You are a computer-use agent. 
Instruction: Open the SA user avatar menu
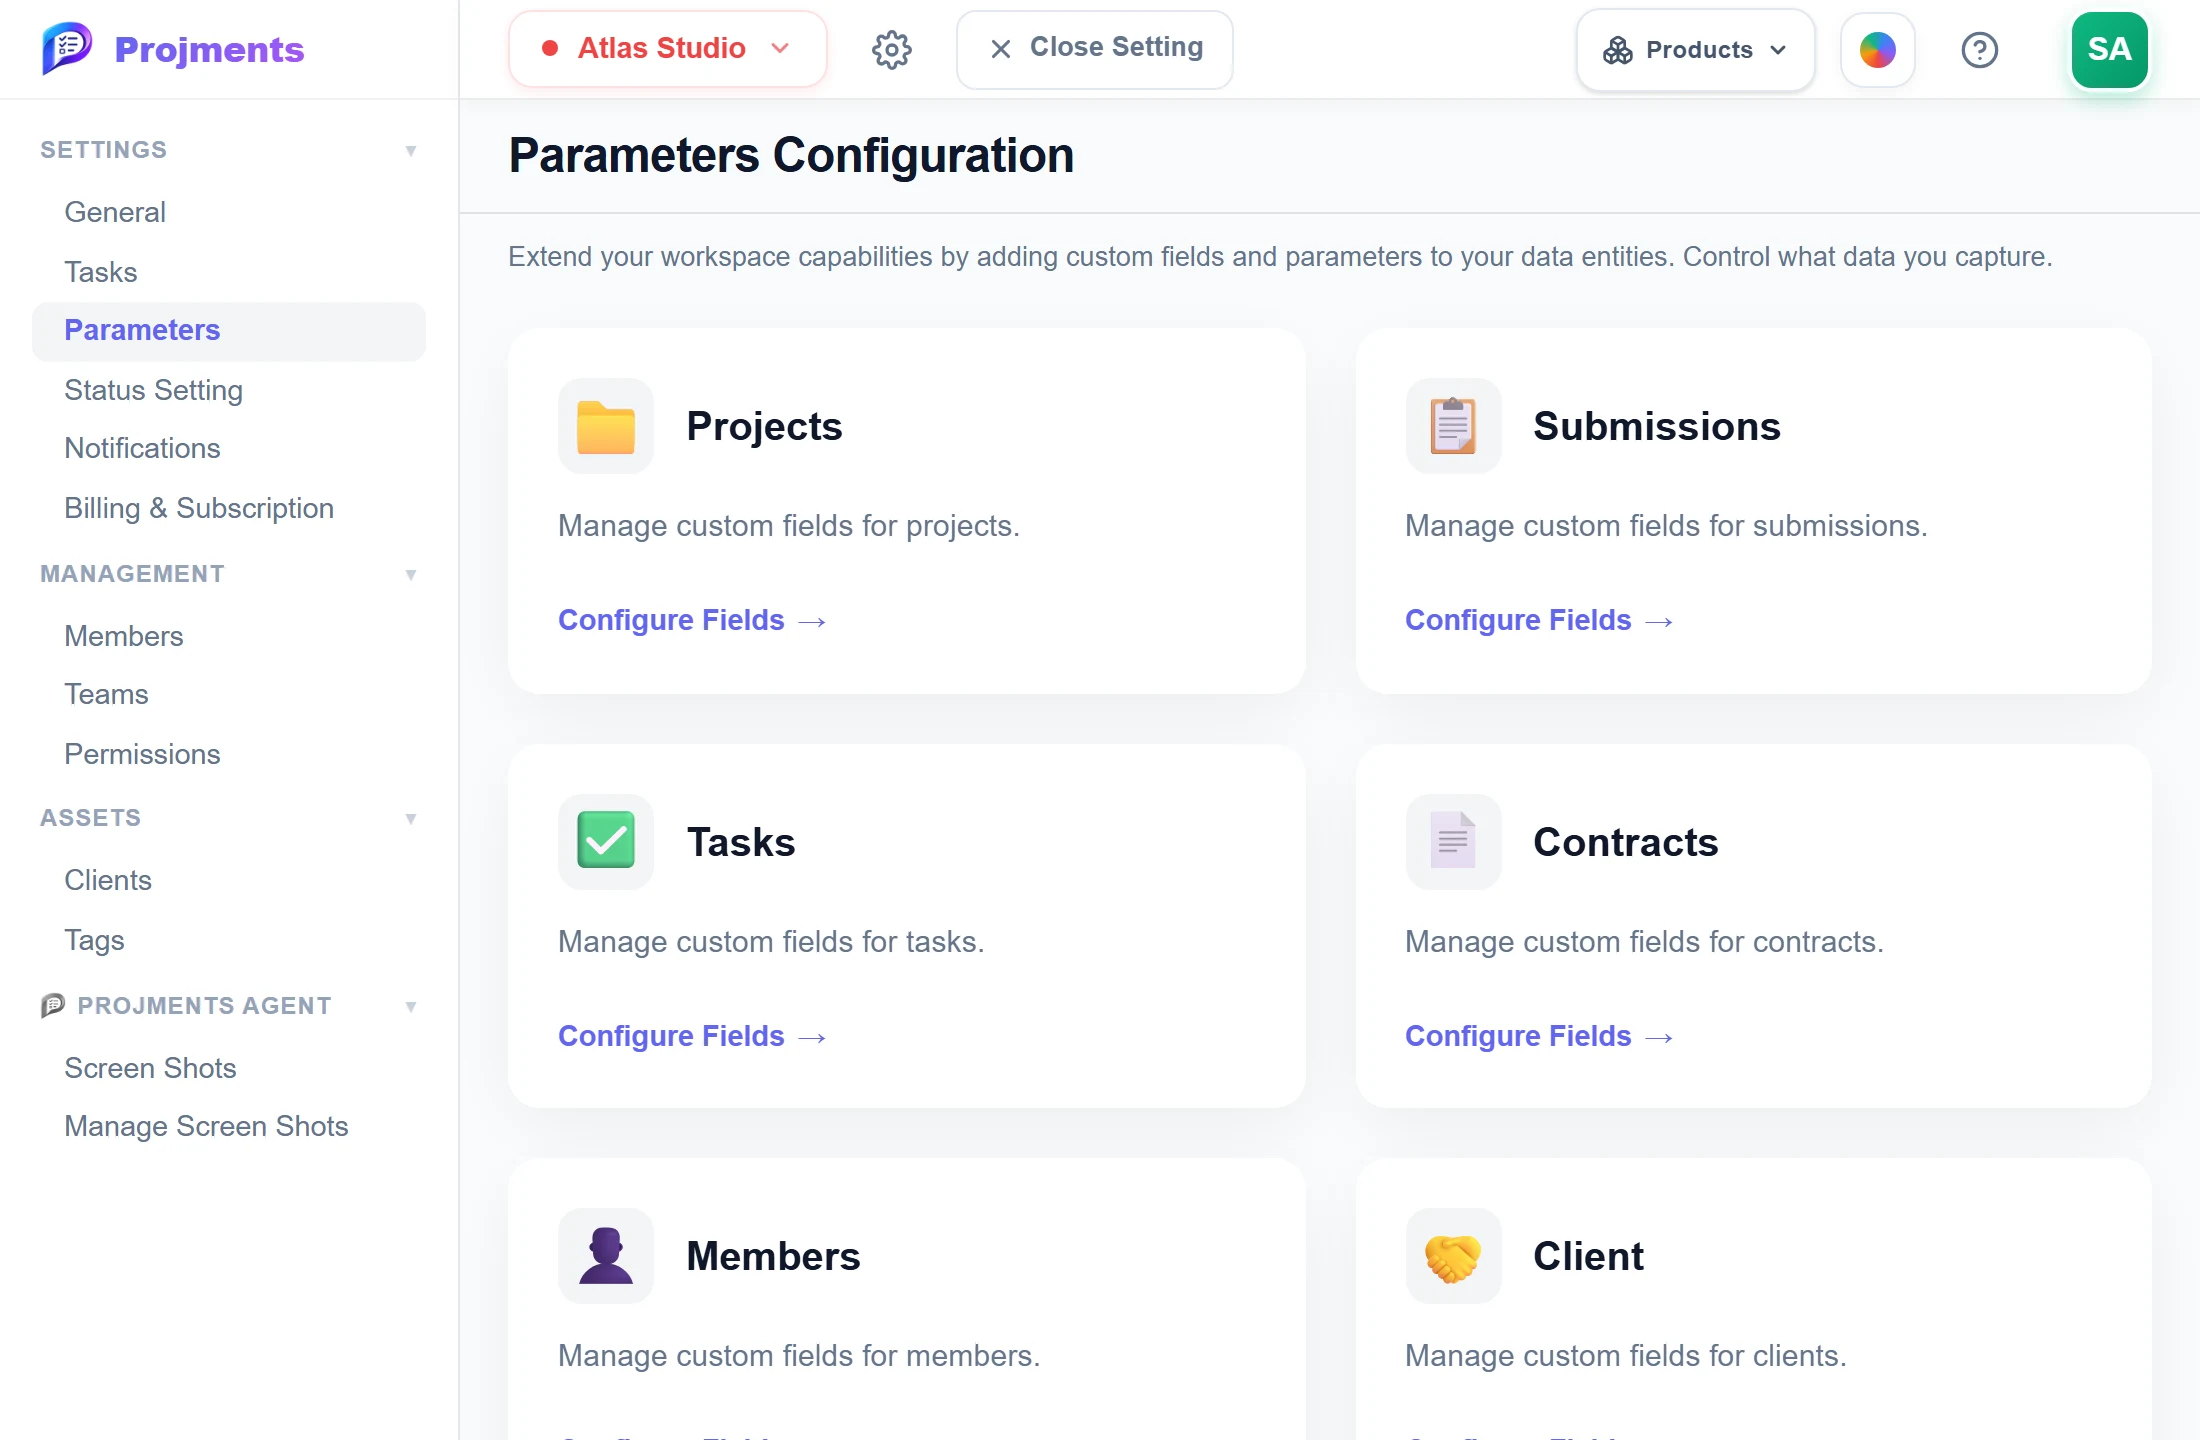(2109, 50)
